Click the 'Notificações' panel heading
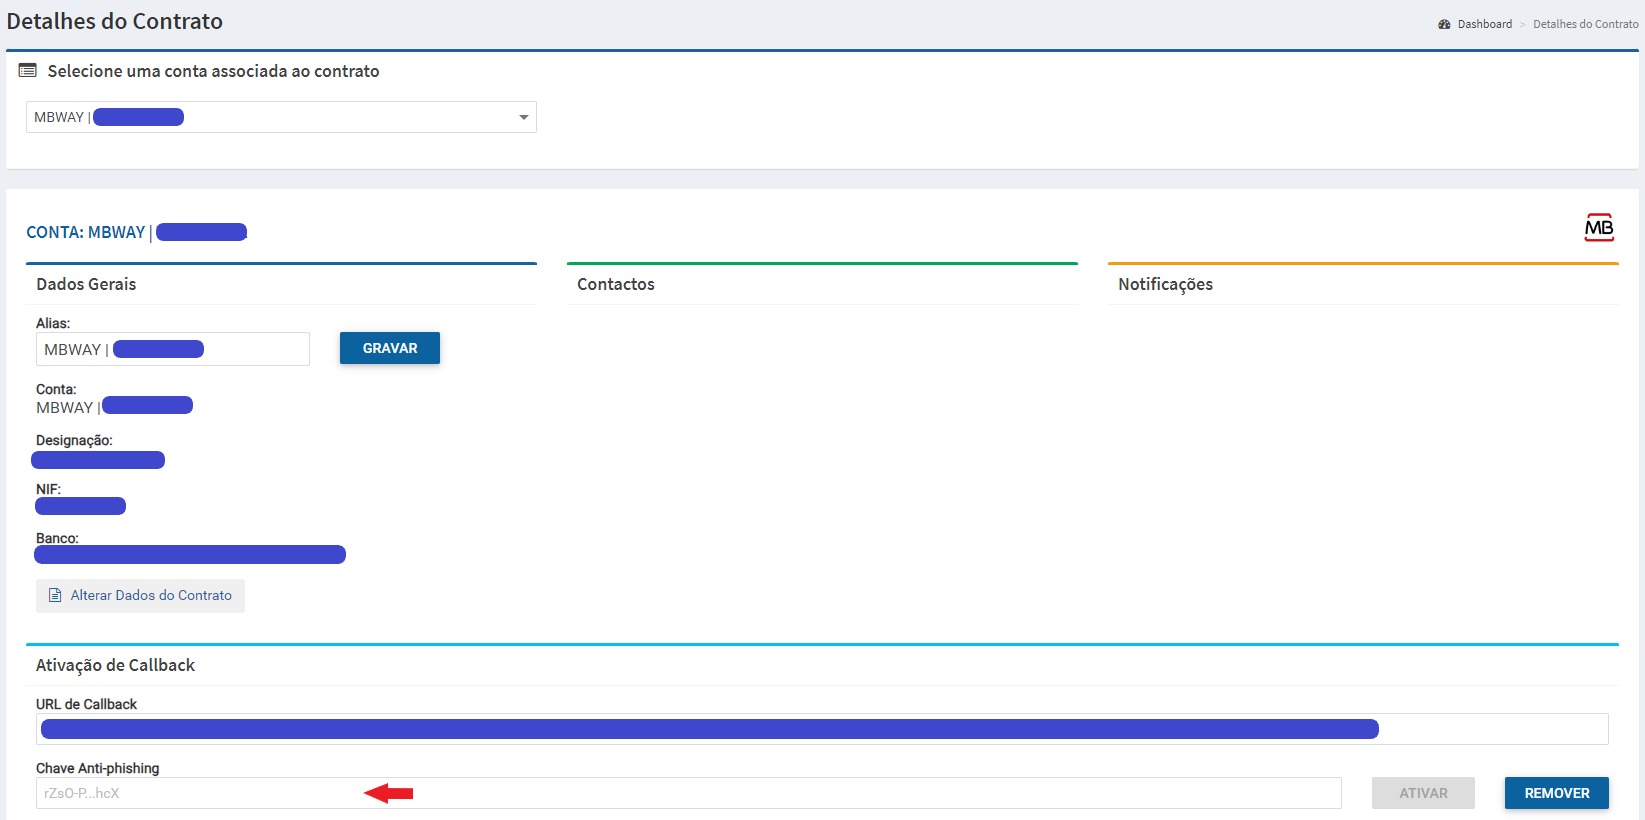 pos(1165,284)
